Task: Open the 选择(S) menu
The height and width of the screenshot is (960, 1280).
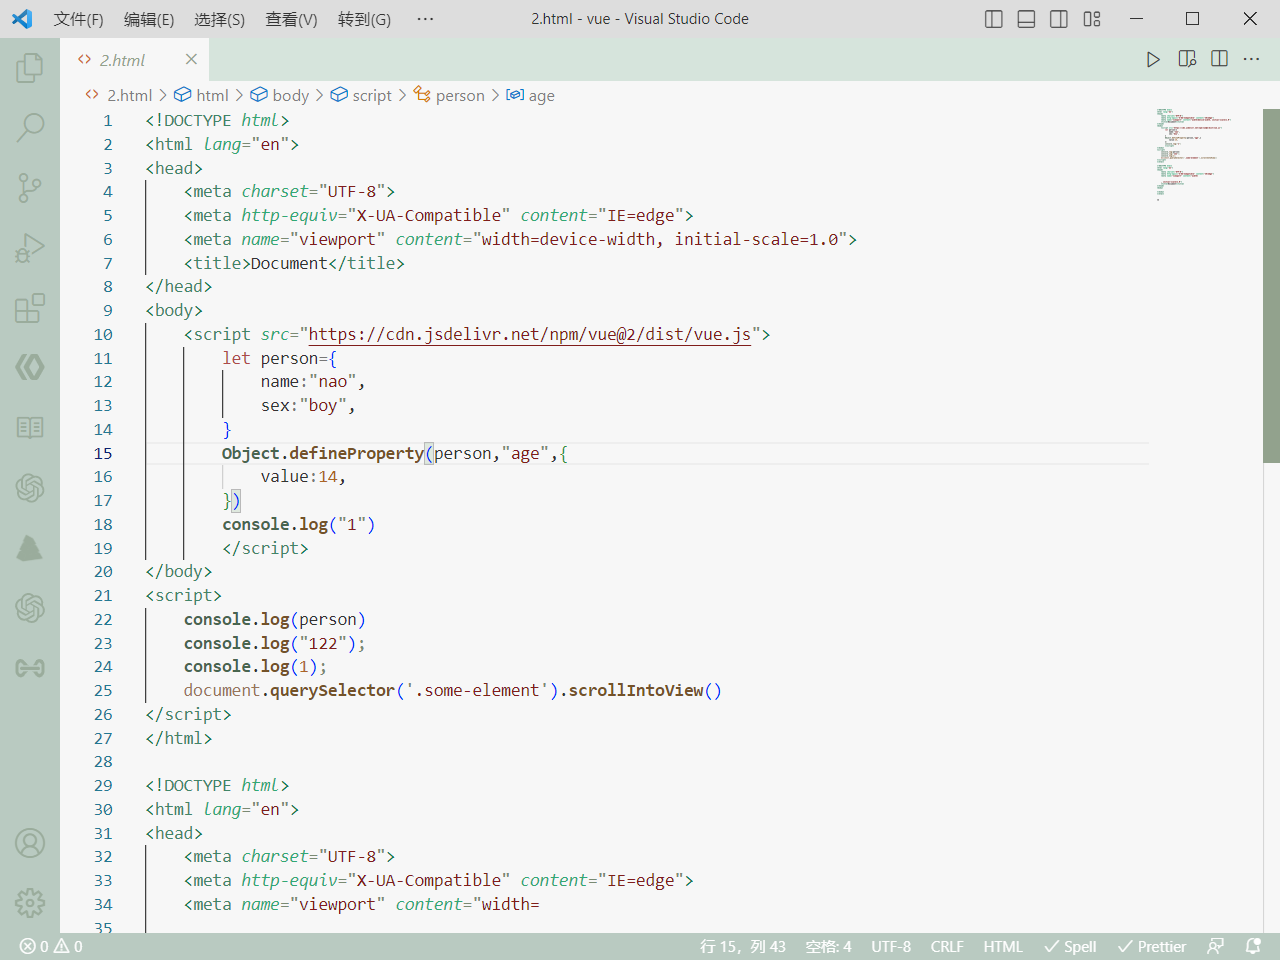Action: click(219, 19)
